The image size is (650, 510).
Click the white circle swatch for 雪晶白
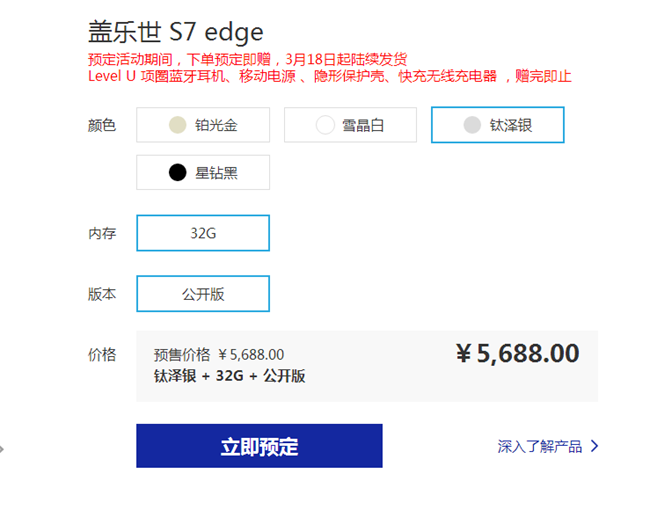point(325,125)
